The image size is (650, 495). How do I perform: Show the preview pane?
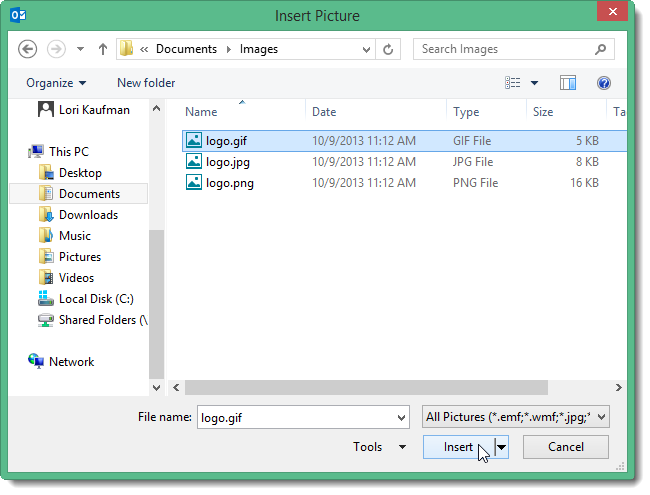click(568, 83)
